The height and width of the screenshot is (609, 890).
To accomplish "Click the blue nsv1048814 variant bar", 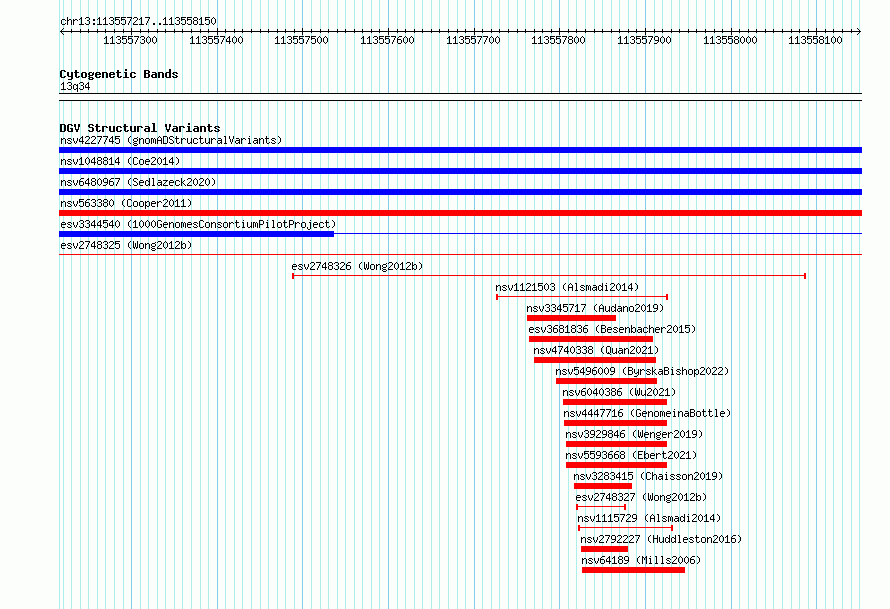I will pyautogui.click(x=460, y=171).
